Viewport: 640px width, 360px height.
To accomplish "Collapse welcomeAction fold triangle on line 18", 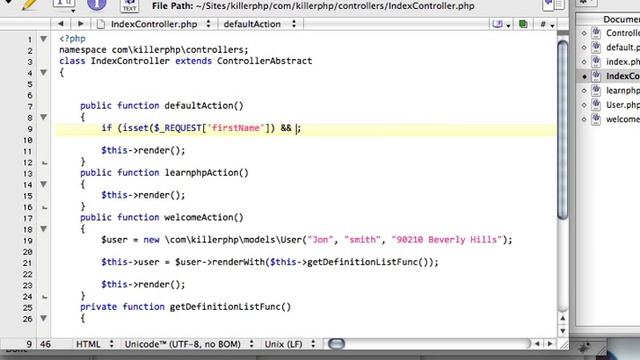I will point(43,229).
